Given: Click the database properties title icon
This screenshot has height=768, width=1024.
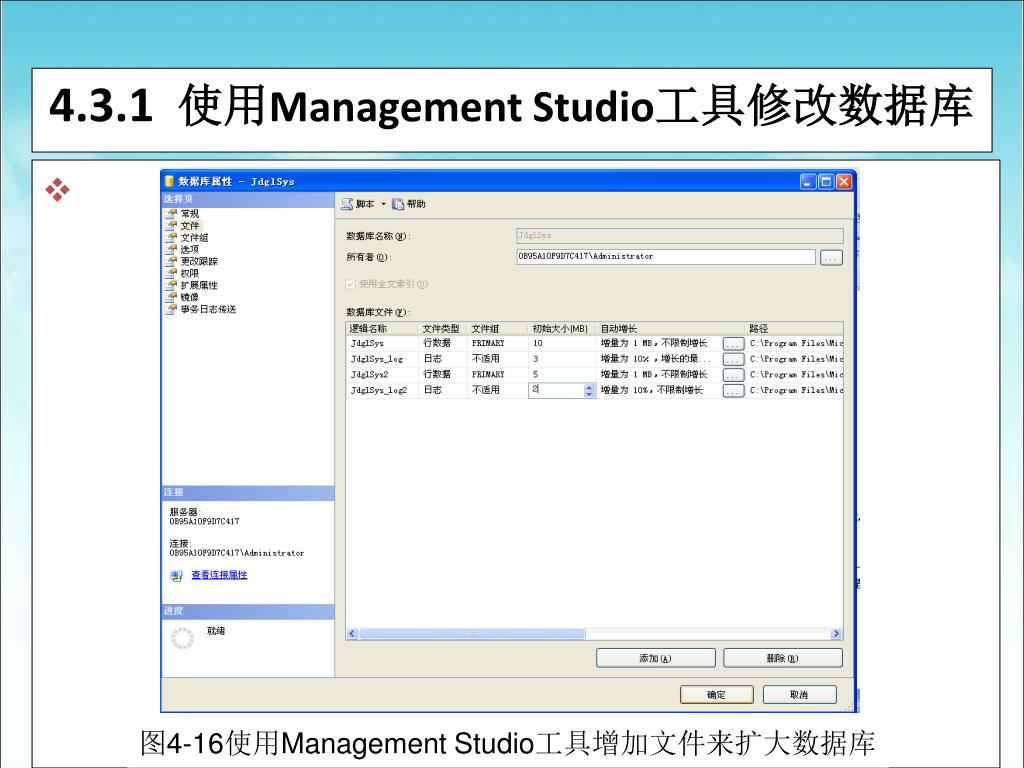Looking at the screenshot, I should coord(169,181).
